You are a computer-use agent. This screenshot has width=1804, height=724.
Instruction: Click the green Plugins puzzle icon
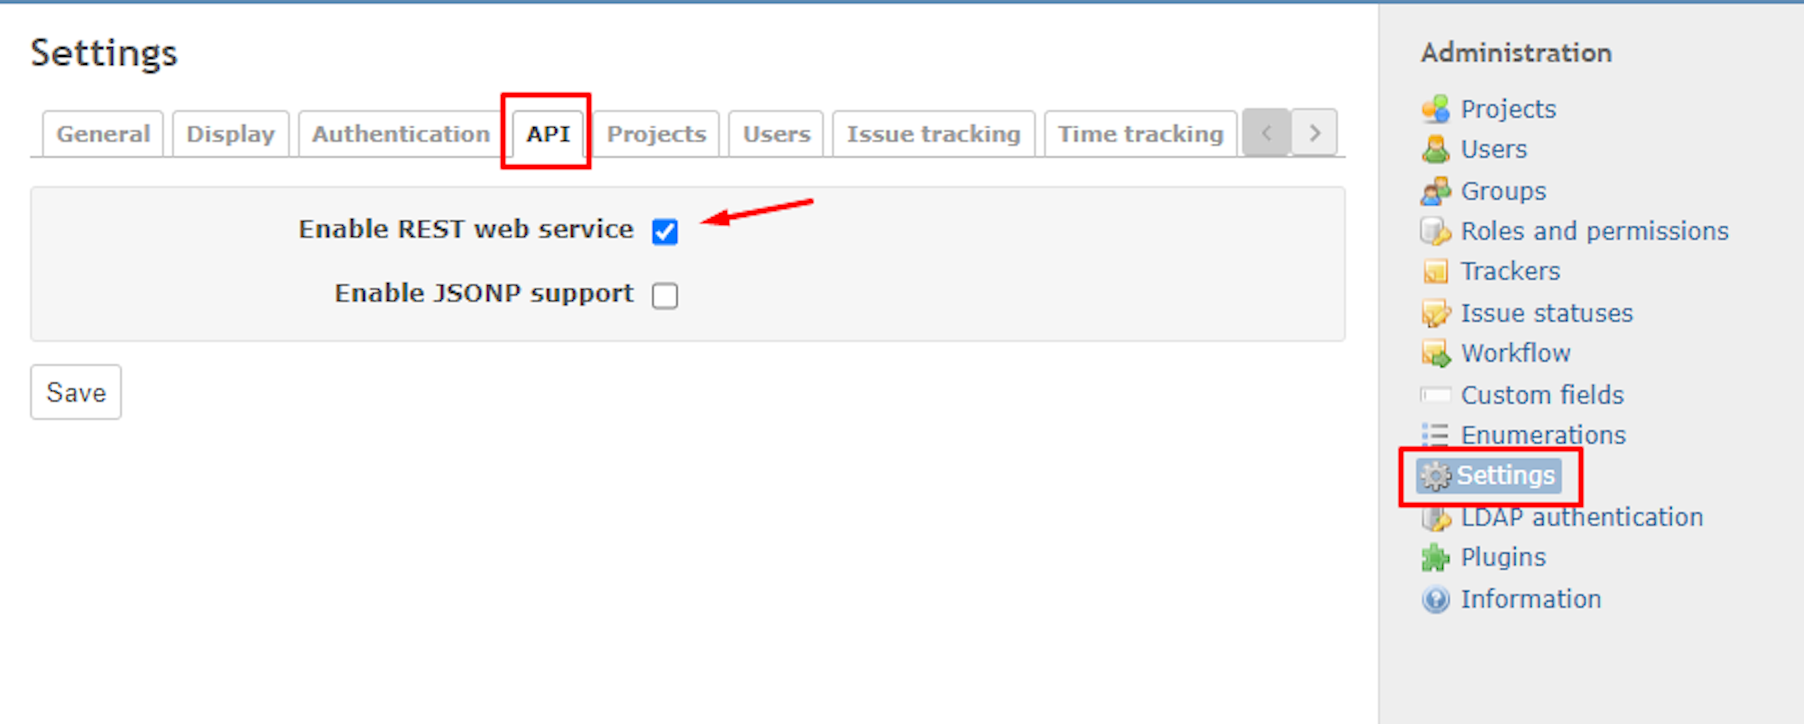[1435, 558]
